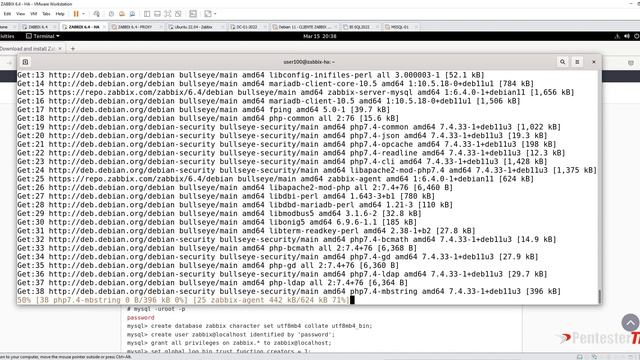Image resolution: width=640 pixels, height=360 pixels.
Task: Click the Get:13 libconfig-inifiles-perl line
Action: [251, 75]
